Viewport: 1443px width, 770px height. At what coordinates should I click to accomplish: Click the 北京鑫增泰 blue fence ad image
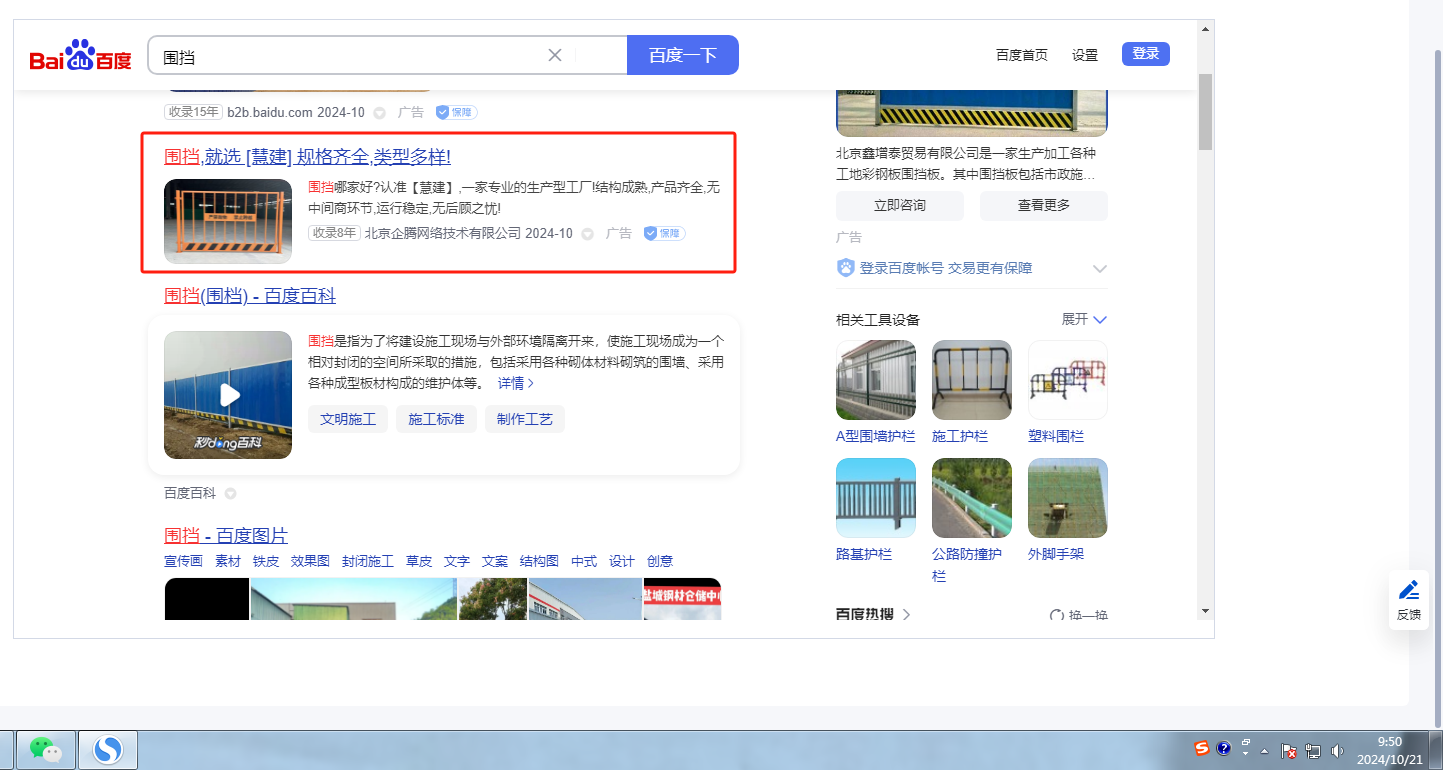point(972,112)
